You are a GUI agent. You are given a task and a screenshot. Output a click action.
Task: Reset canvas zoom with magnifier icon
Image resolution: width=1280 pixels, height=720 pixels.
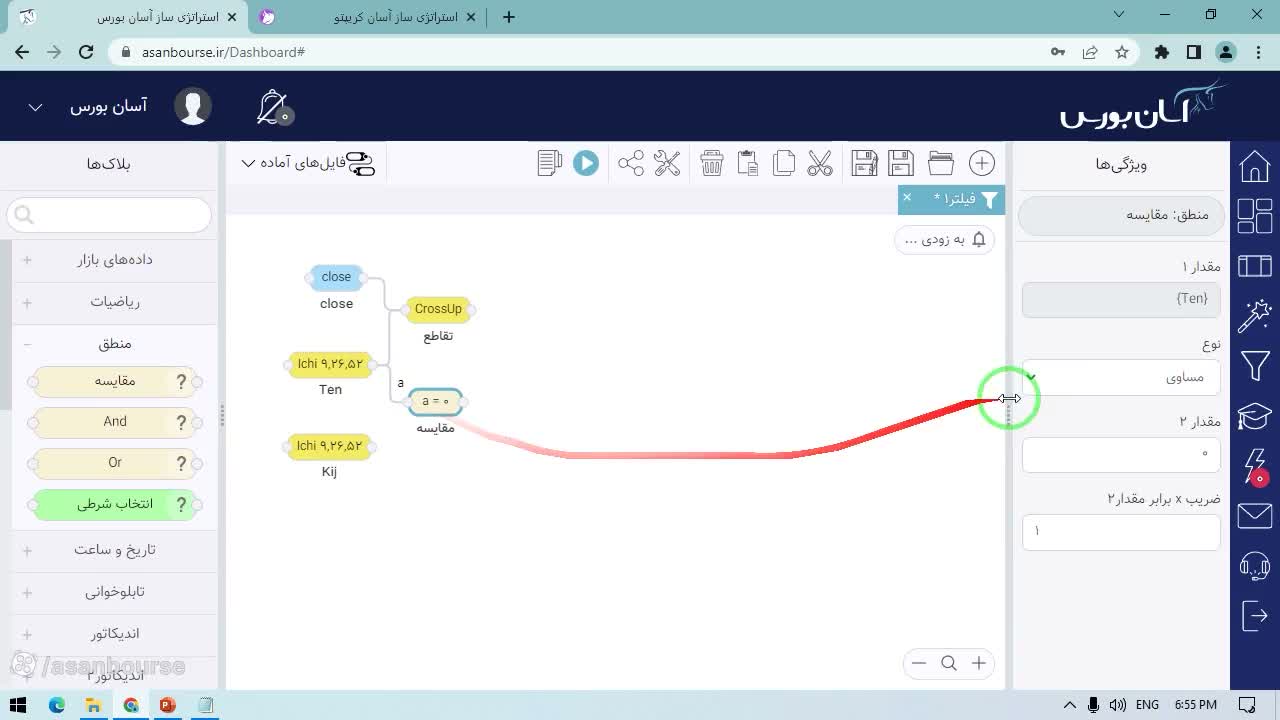point(949,663)
